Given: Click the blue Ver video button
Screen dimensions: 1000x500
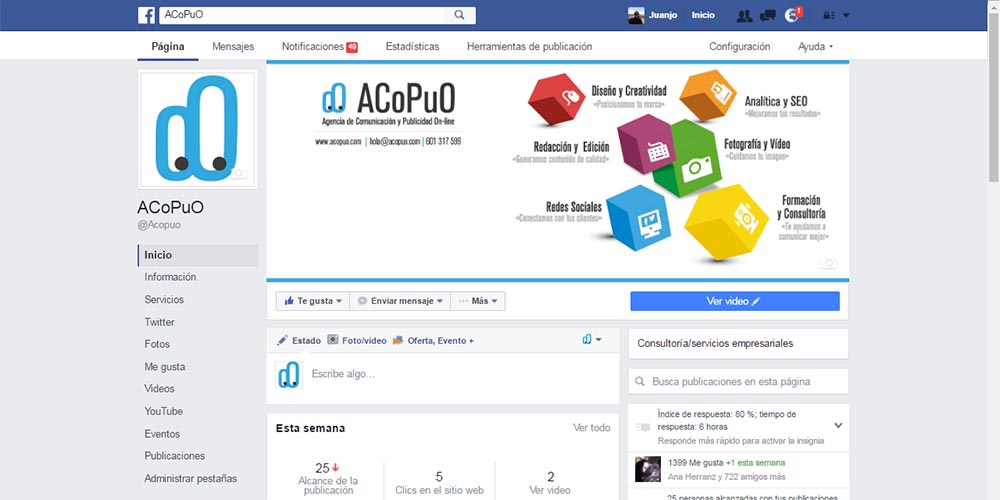Looking at the screenshot, I should point(735,301).
